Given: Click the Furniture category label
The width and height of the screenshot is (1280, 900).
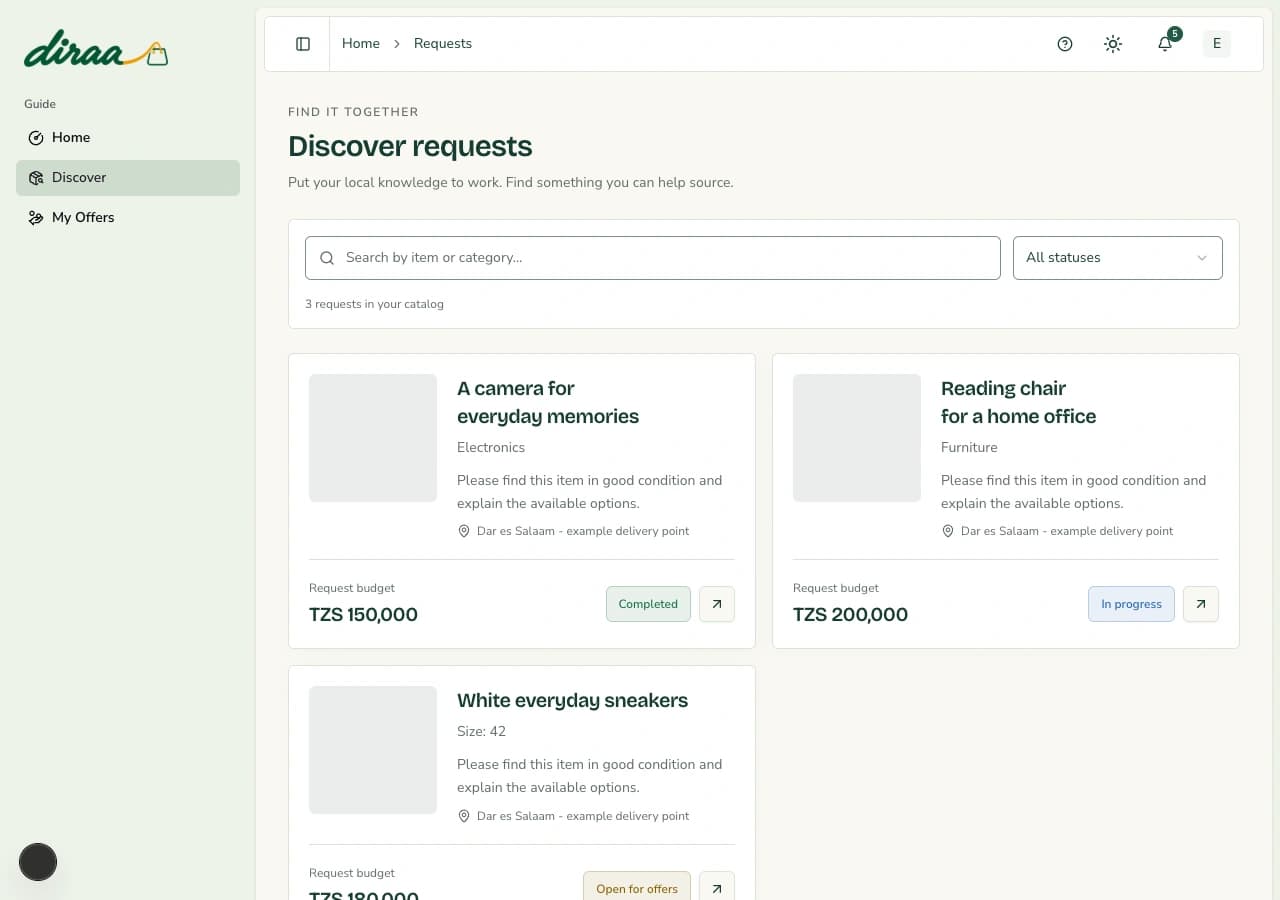Looking at the screenshot, I should point(969,448).
